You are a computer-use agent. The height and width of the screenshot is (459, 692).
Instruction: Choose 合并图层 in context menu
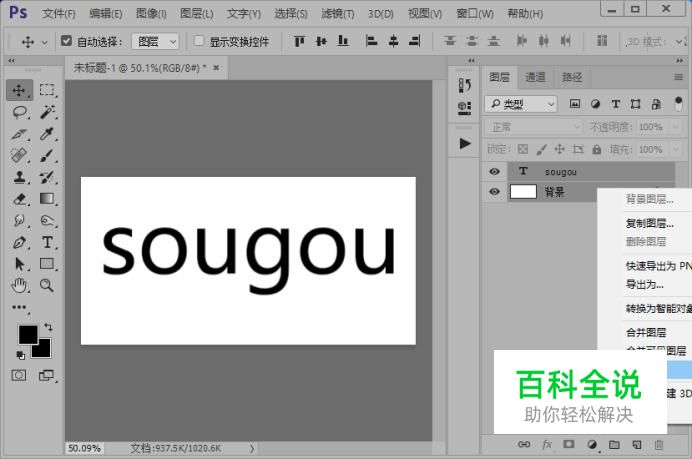coord(646,332)
